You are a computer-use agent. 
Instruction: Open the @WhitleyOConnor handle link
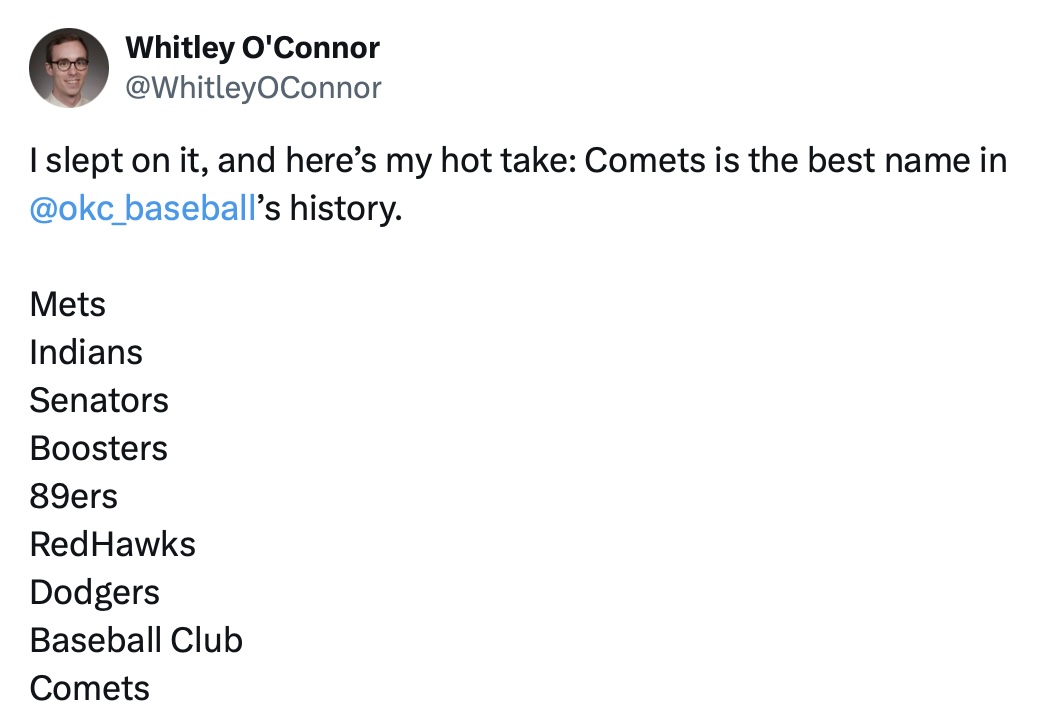[252, 88]
